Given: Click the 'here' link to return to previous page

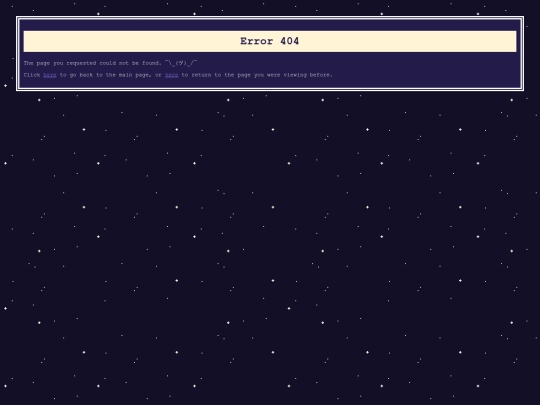Looking at the screenshot, I should pyautogui.click(x=172, y=75).
